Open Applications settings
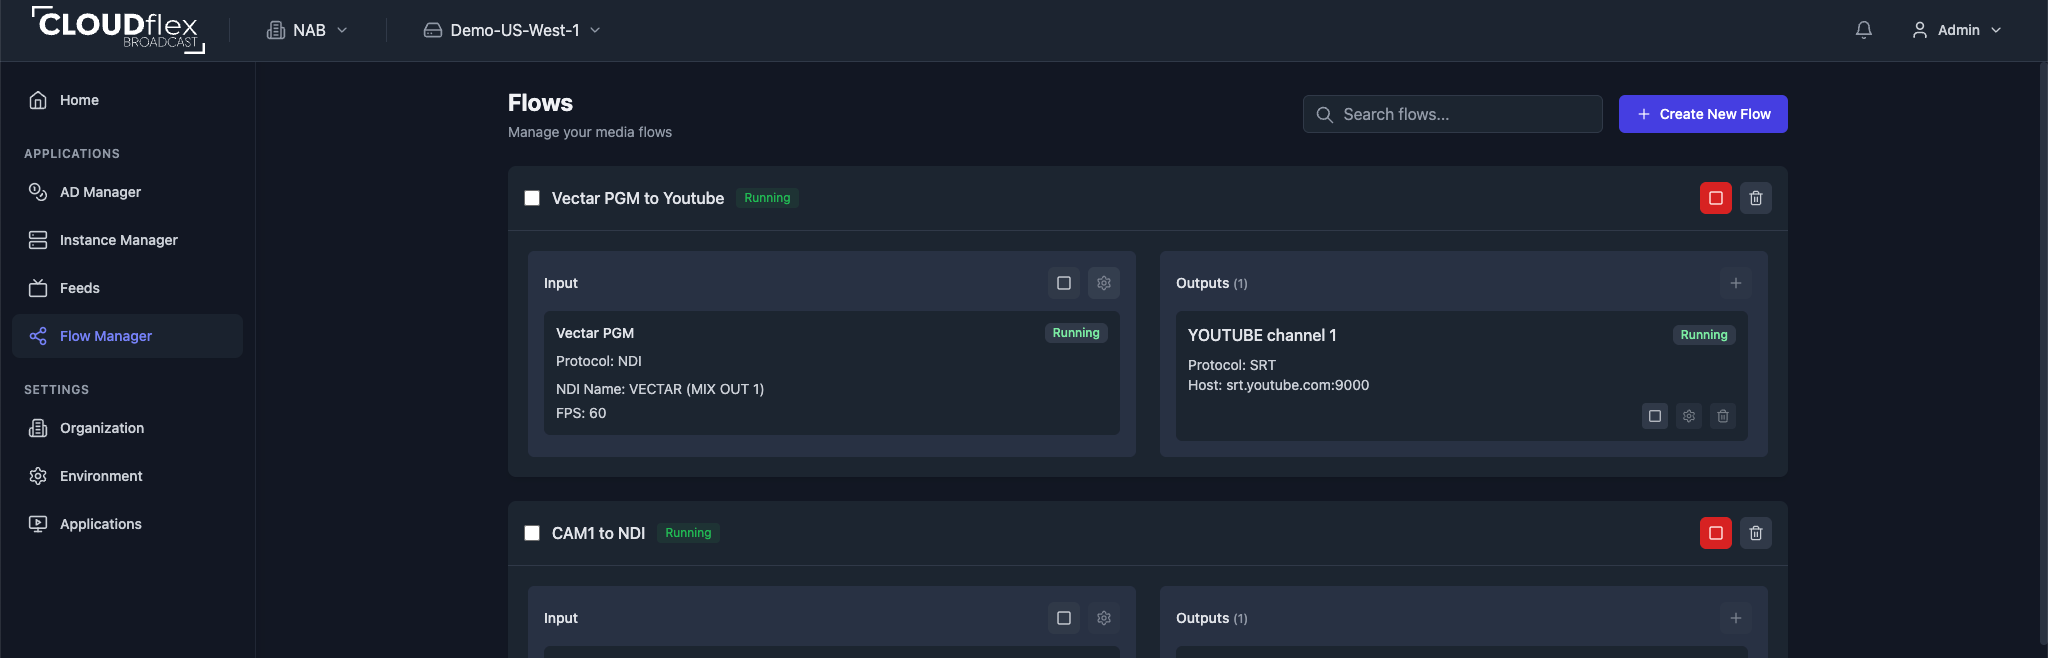This screenshot has height=658, width=2048. pos(128,524)
